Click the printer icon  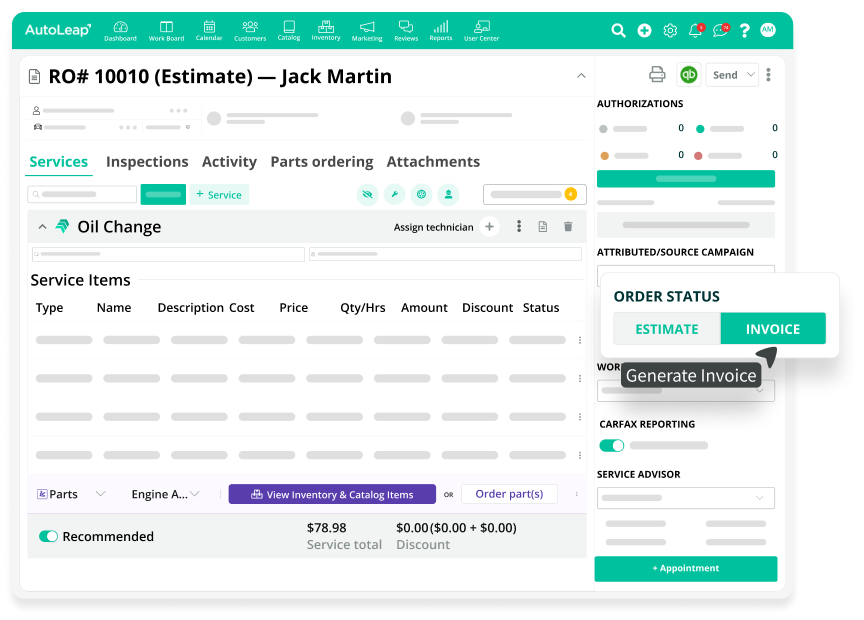[657, 74]
